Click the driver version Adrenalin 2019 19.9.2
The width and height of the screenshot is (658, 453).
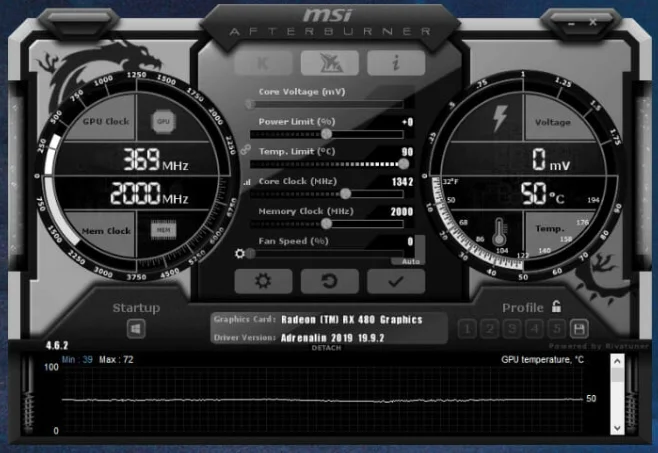coord(332,338)
